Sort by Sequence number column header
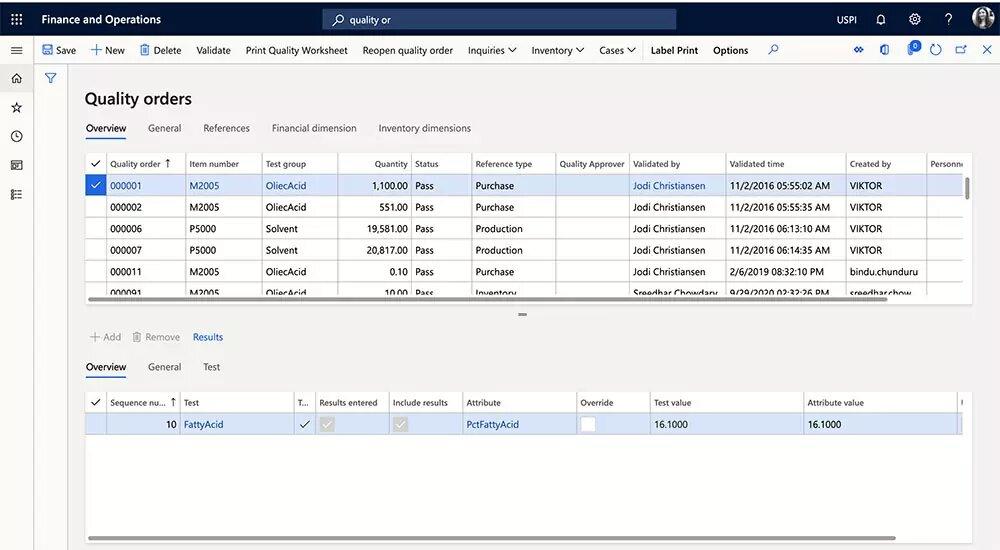This screenshot has width=1000, height=550. pyautogui.click(x=143, y=403)
